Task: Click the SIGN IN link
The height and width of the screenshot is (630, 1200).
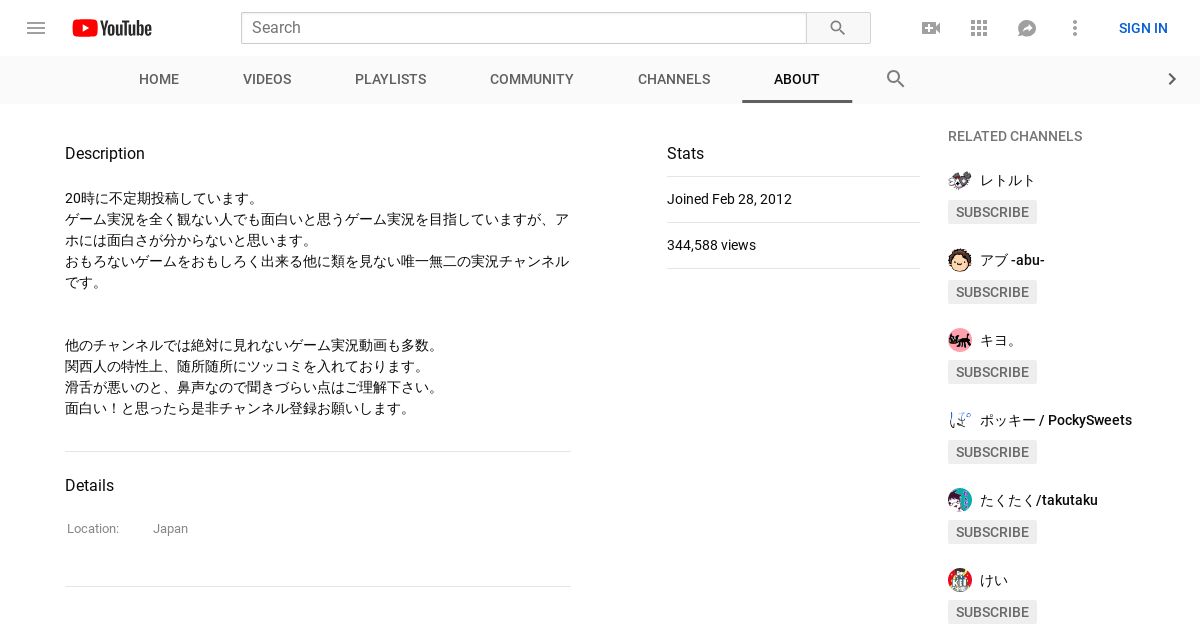Action: coord(1143,28)
